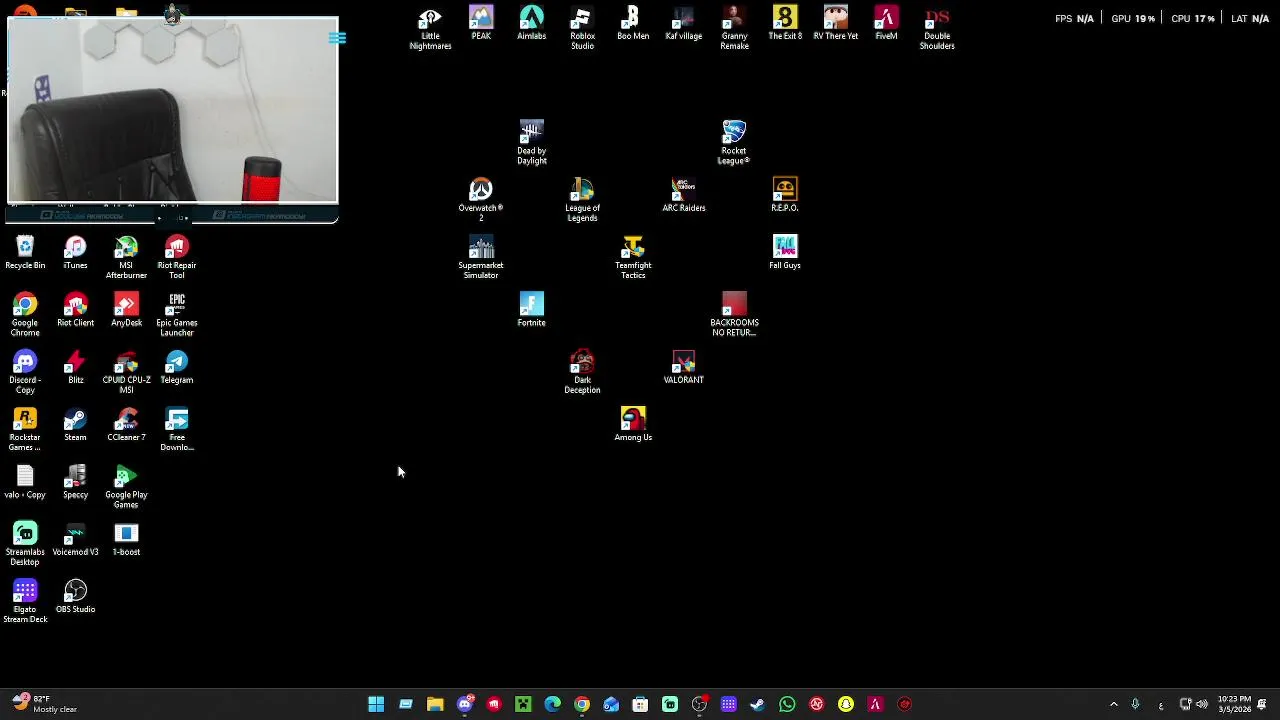Open File Explorer from the taskbar
The image size is (1280, 720).
click(x=435, y=705)
